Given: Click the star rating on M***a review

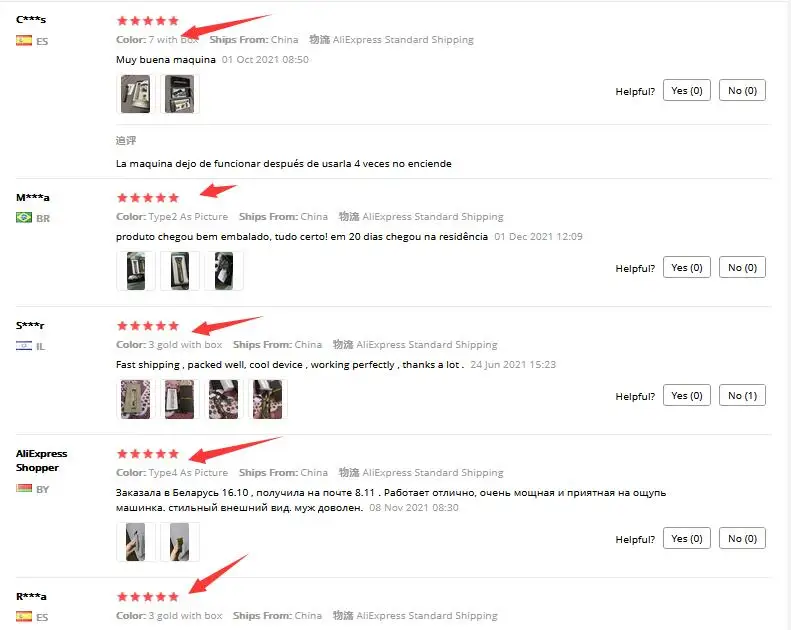Looking at the screenshot, I should pyautogui.click(x=148, y=198).
